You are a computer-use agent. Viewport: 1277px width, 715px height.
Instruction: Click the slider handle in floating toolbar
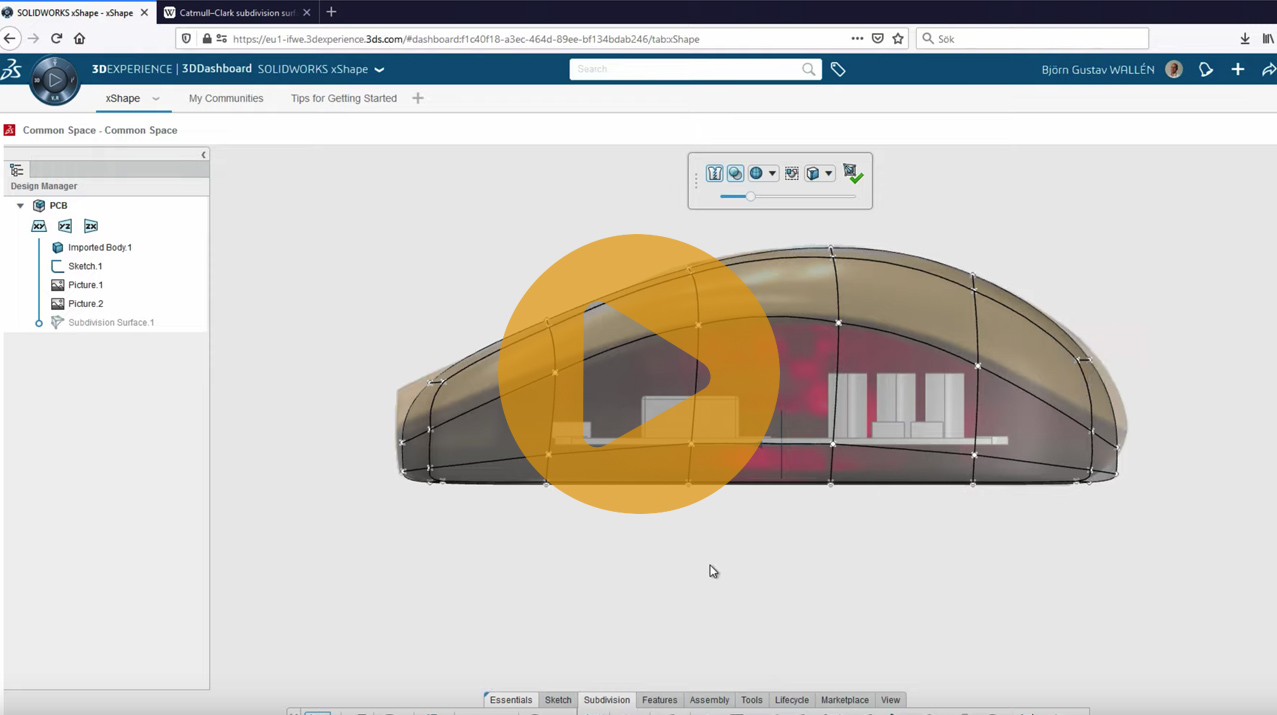click(750, 197)
